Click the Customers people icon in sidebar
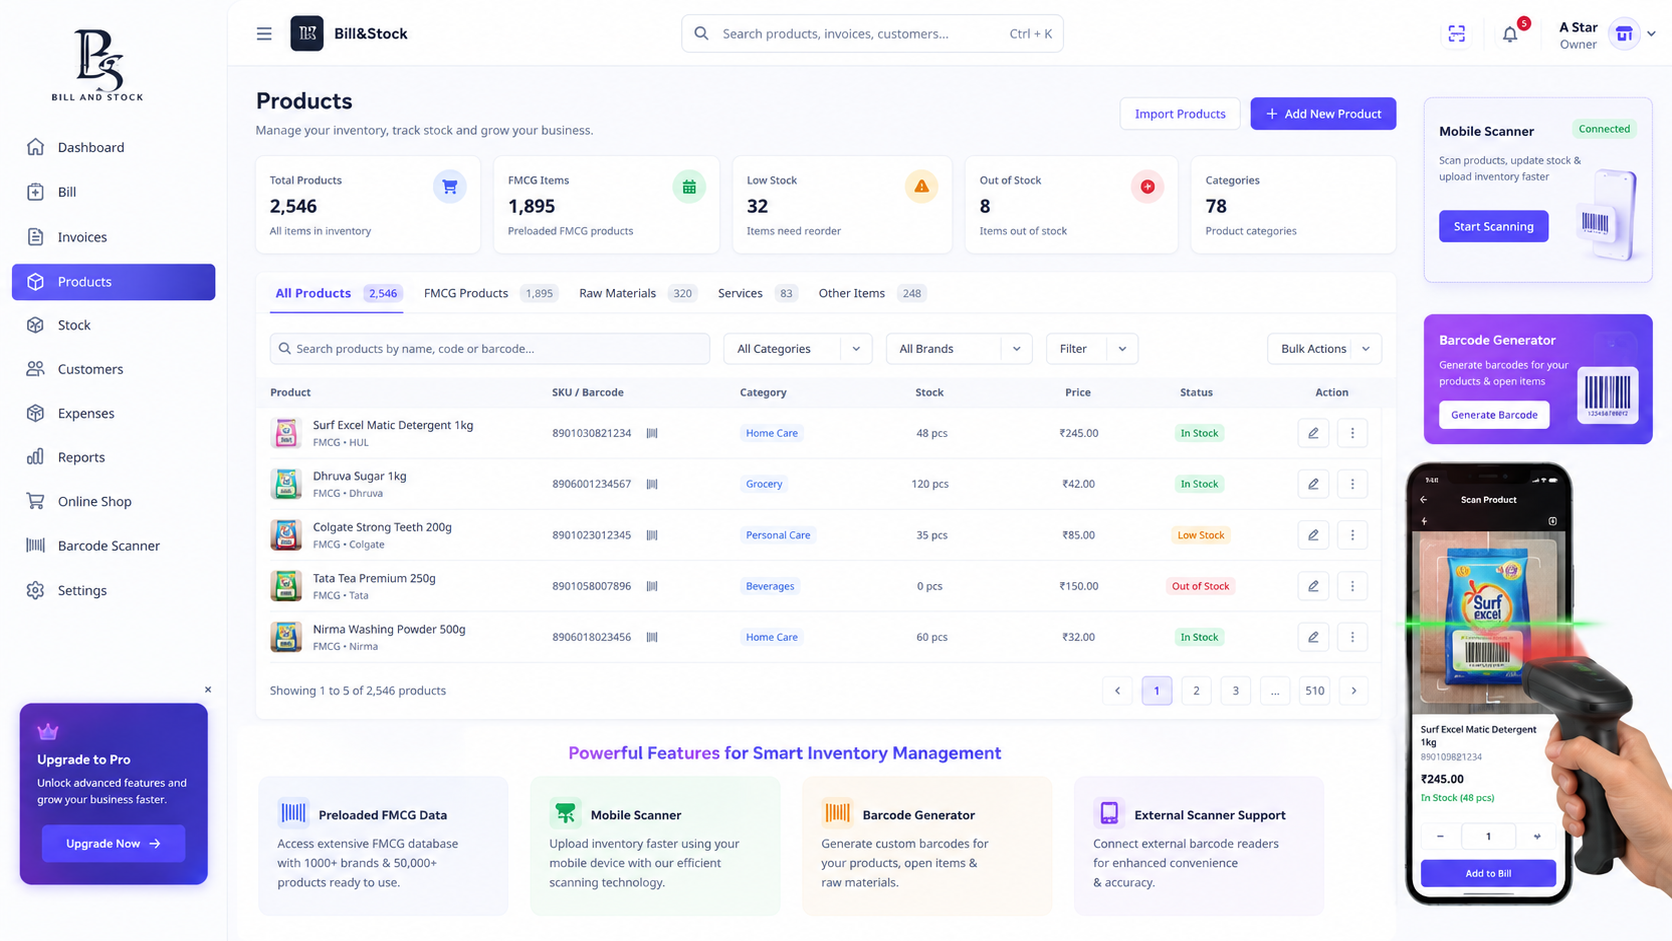 point(36,369)
